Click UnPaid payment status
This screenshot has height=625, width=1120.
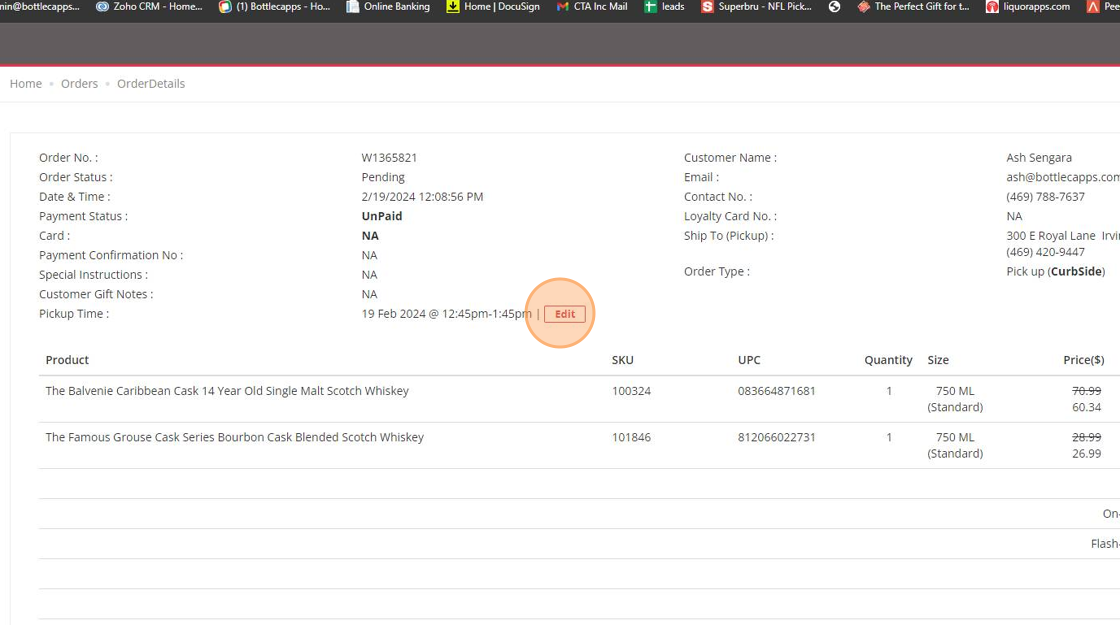coord(381,216)
